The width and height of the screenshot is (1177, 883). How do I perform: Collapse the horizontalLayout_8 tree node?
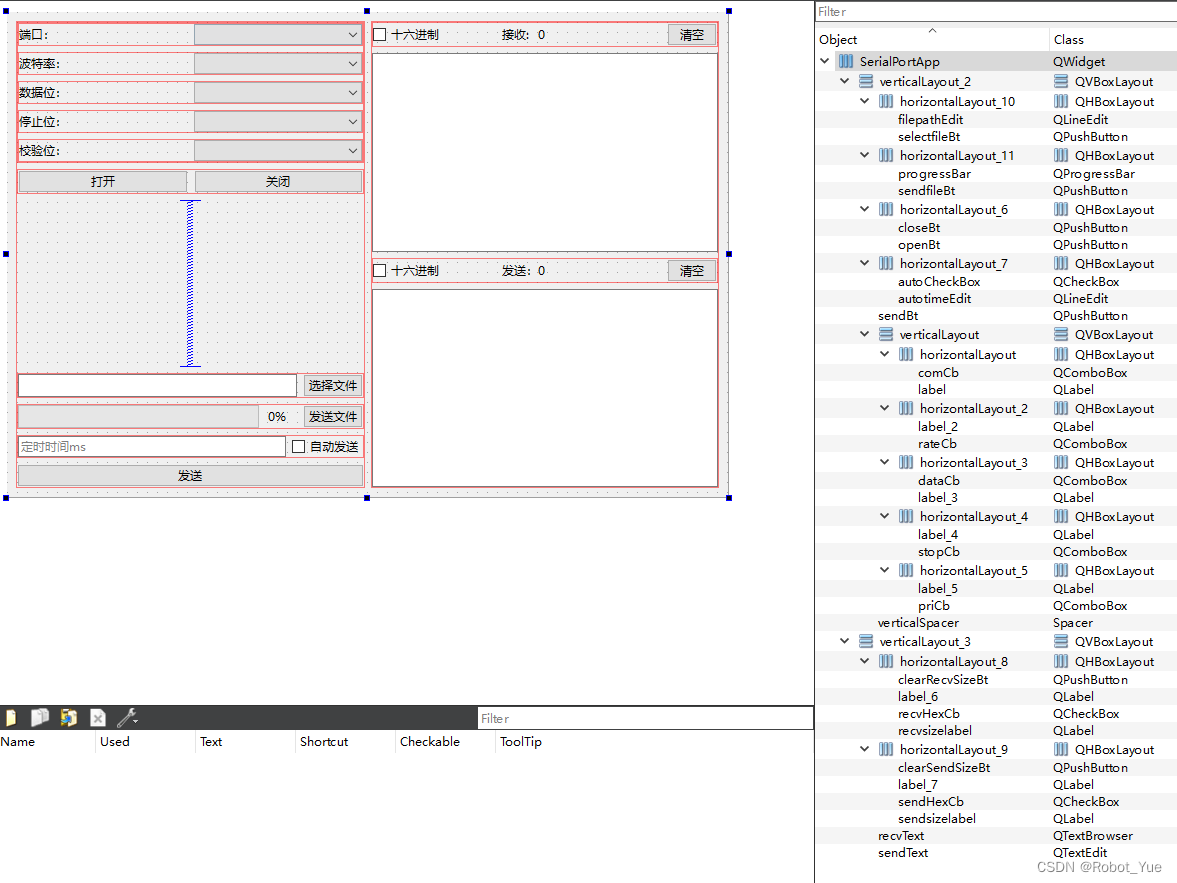click(865, 661)
